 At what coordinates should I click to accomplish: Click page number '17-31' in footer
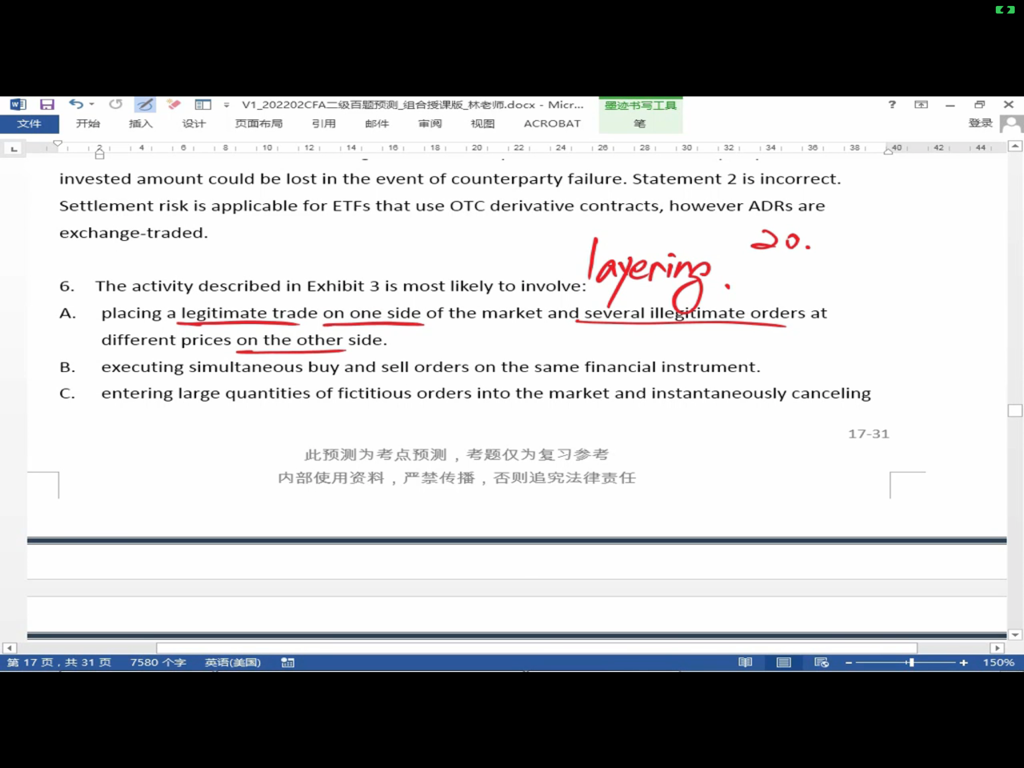click(x=869, y=434)
